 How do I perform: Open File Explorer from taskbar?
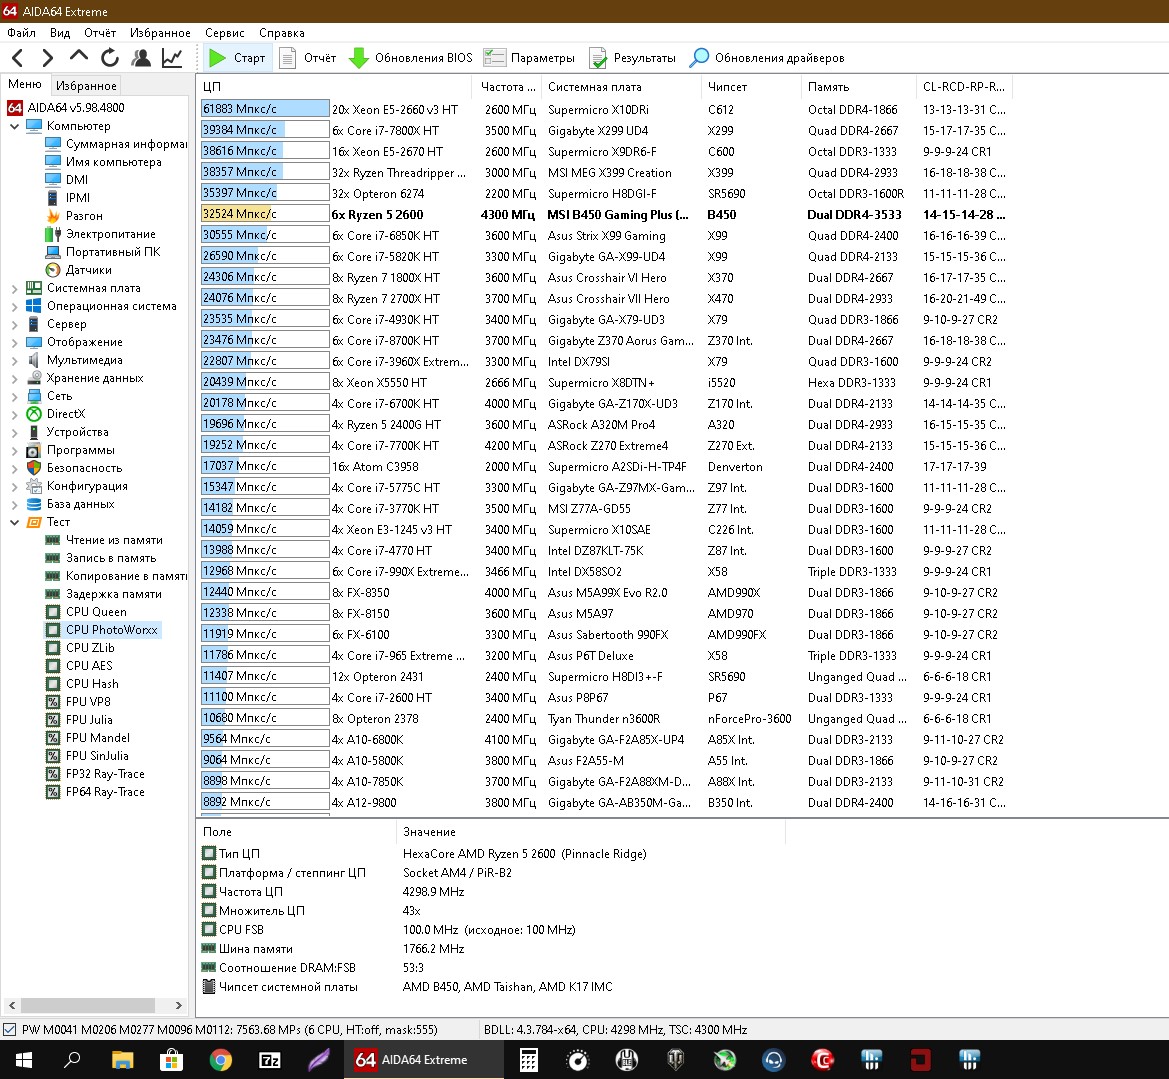[122, 1060]
